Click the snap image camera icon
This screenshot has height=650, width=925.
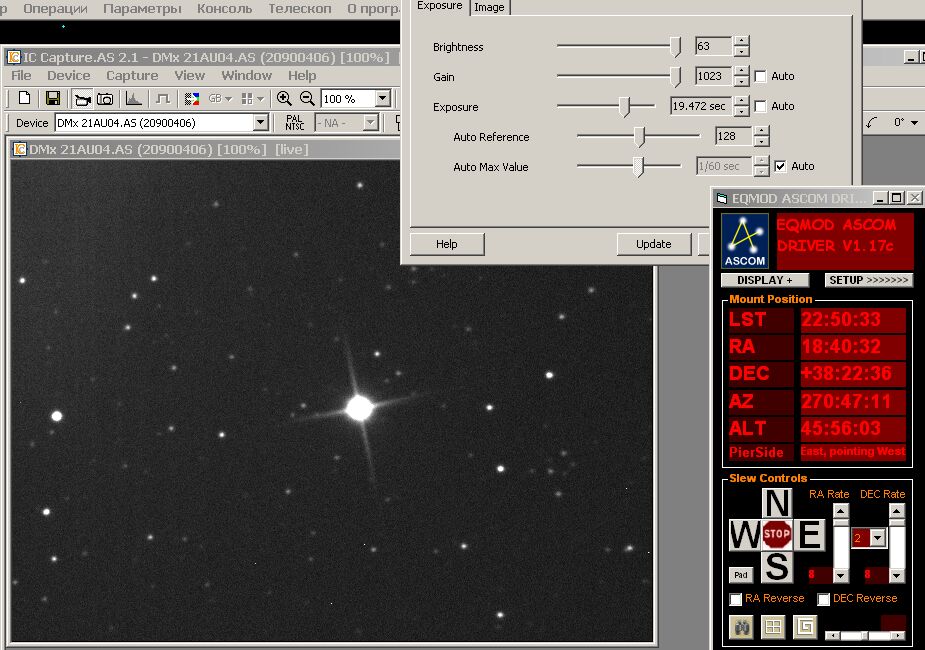point(105,98)
